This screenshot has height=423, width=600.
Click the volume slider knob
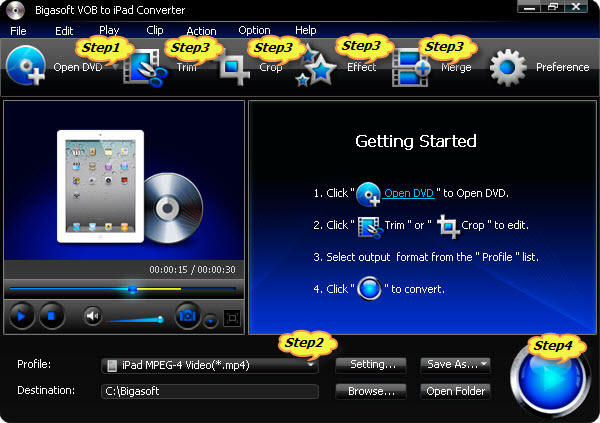click(x=161, y=319)
